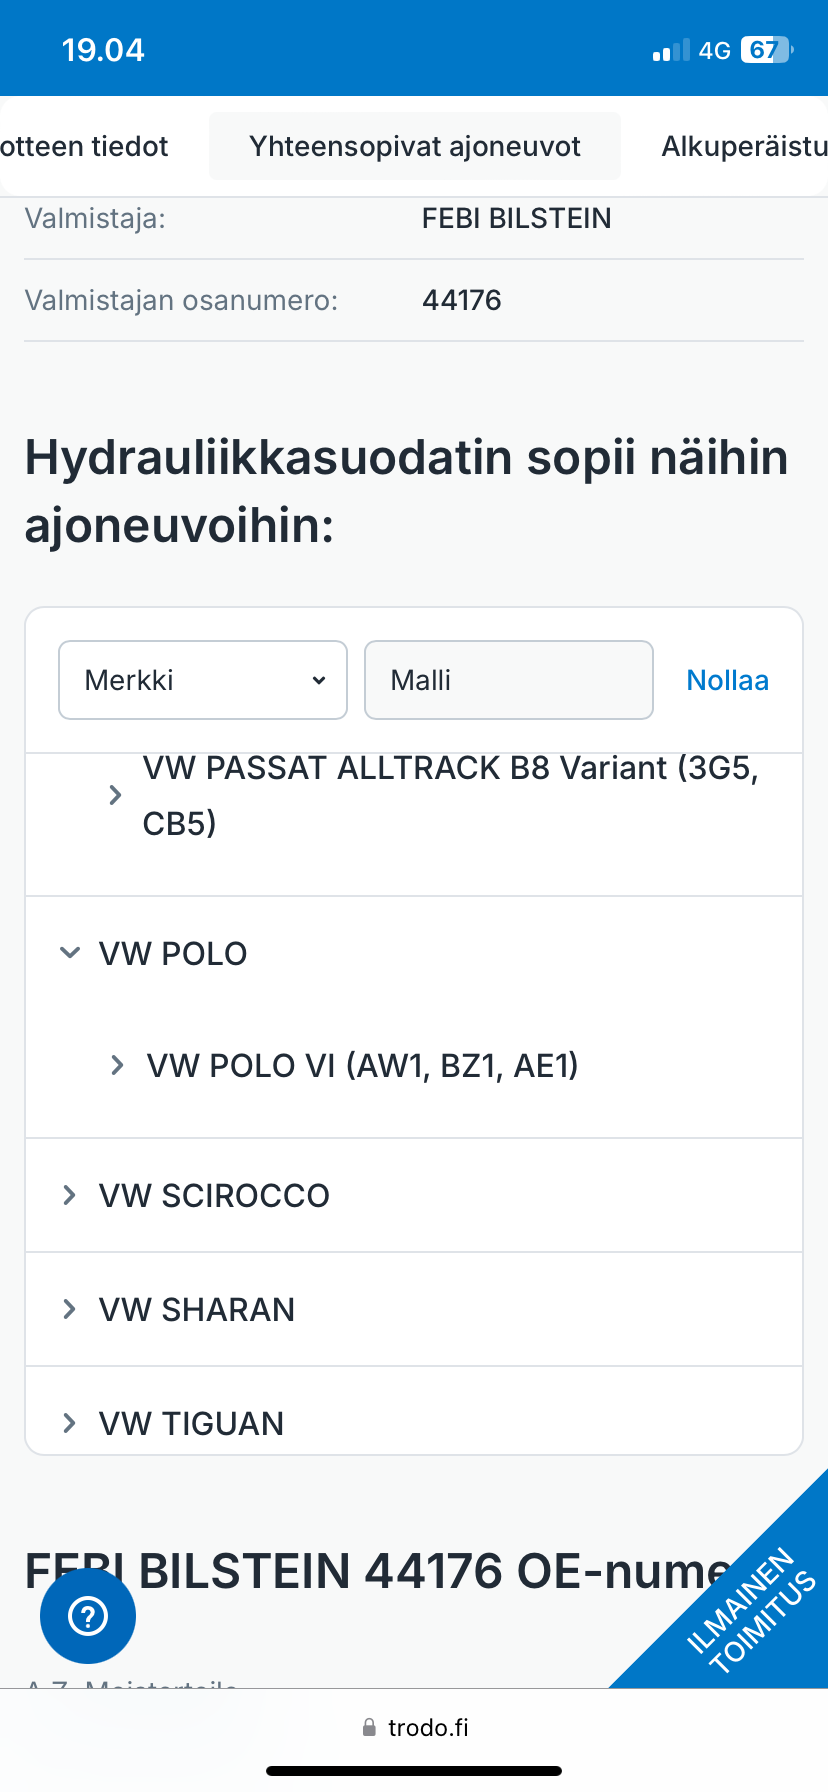
Task: Expand the VW SHARAN chevron
Action: coord(69,1309)
